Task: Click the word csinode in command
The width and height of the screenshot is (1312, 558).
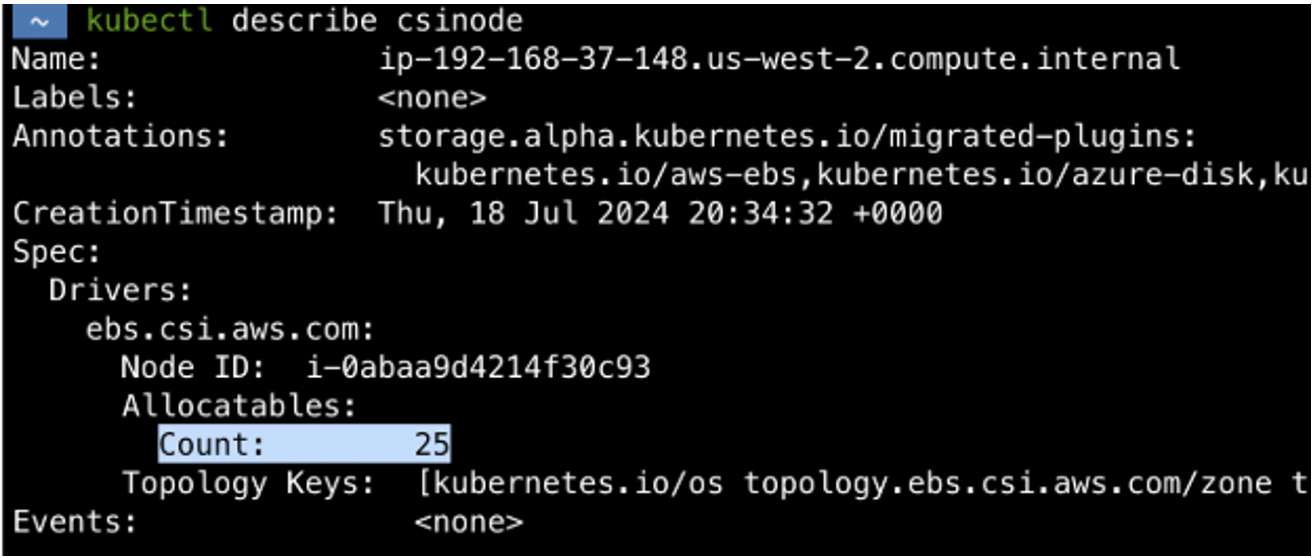Action: [x=458, y=21]
